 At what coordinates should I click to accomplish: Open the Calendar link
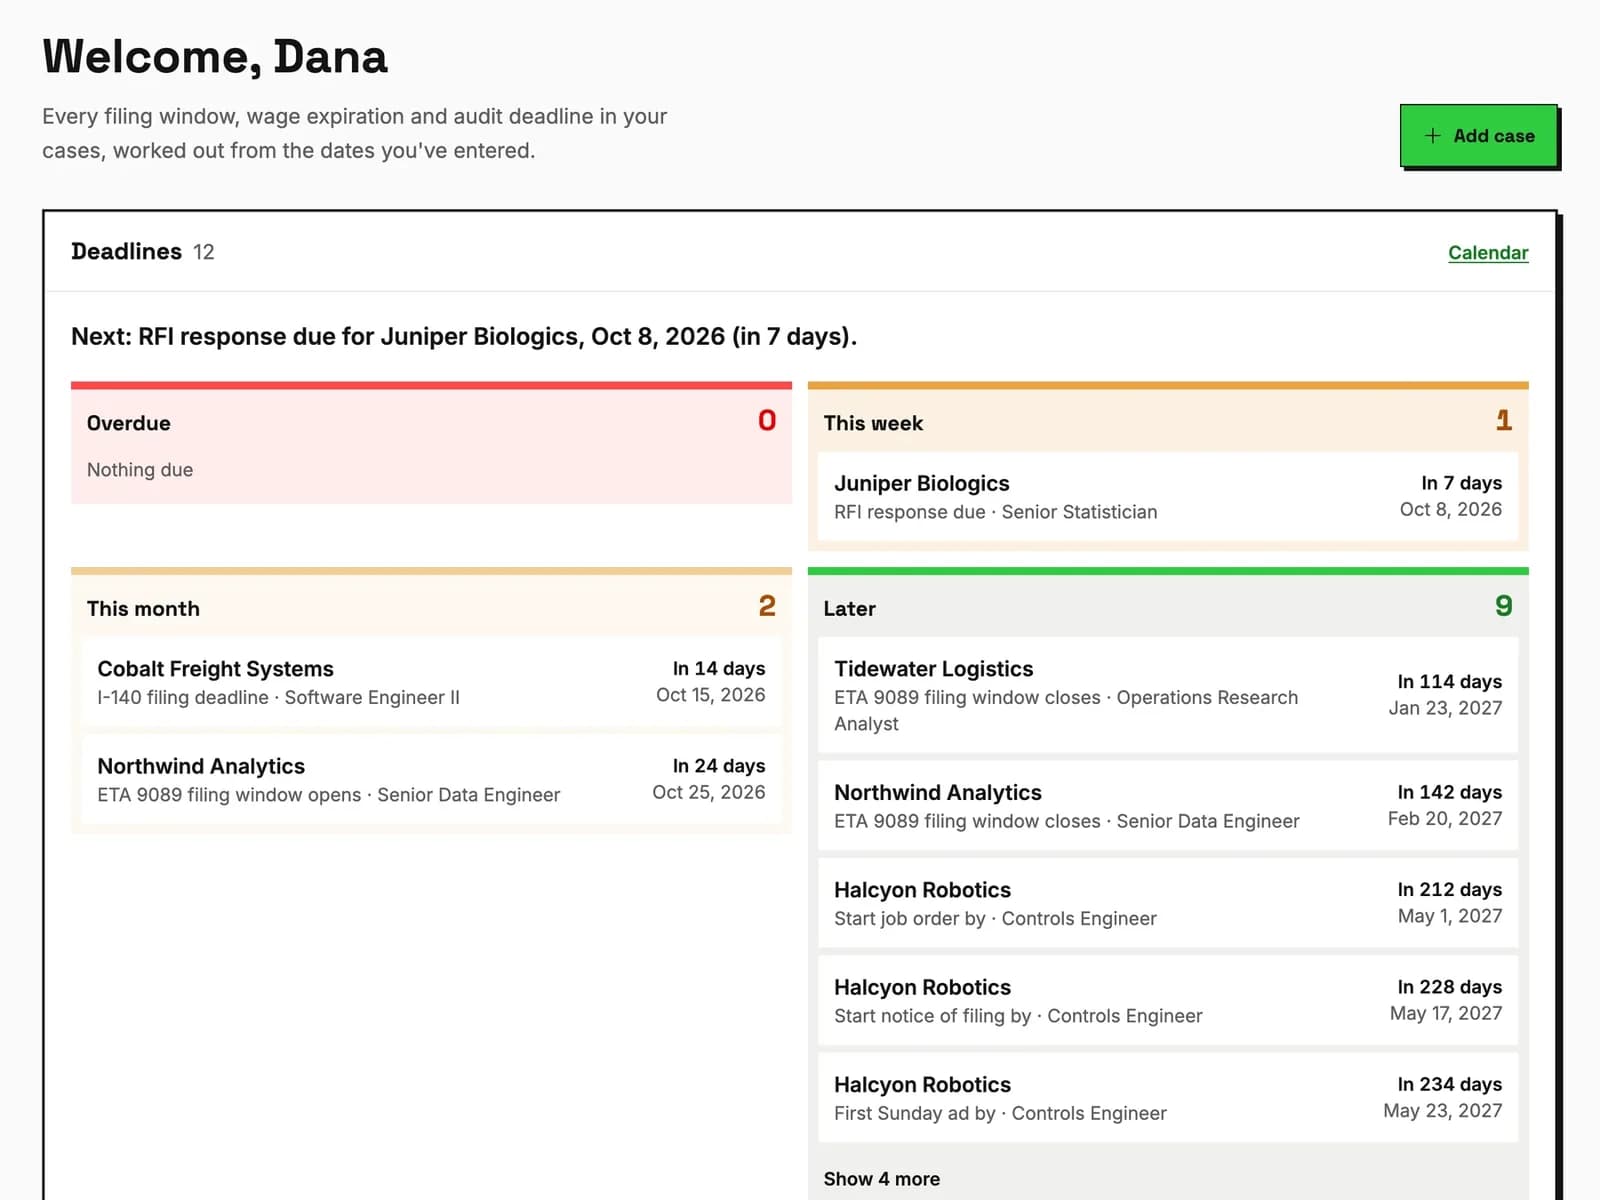tap(1488, 252)
